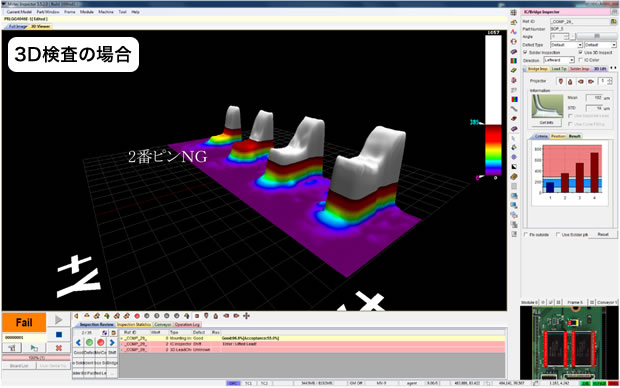Enable the Use Inspection Level checkbox

[570, 116]
